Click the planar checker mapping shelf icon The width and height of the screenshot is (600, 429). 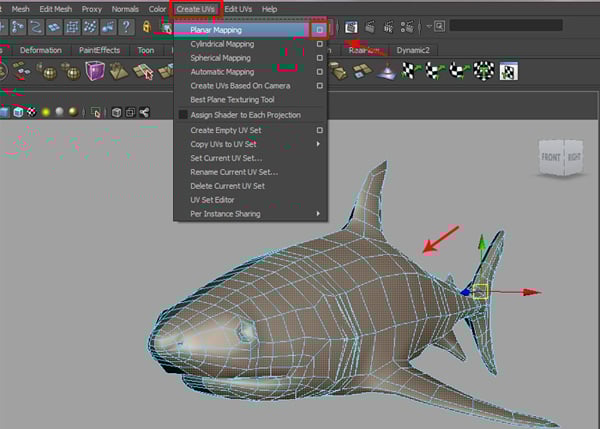(x=410, y=71)
